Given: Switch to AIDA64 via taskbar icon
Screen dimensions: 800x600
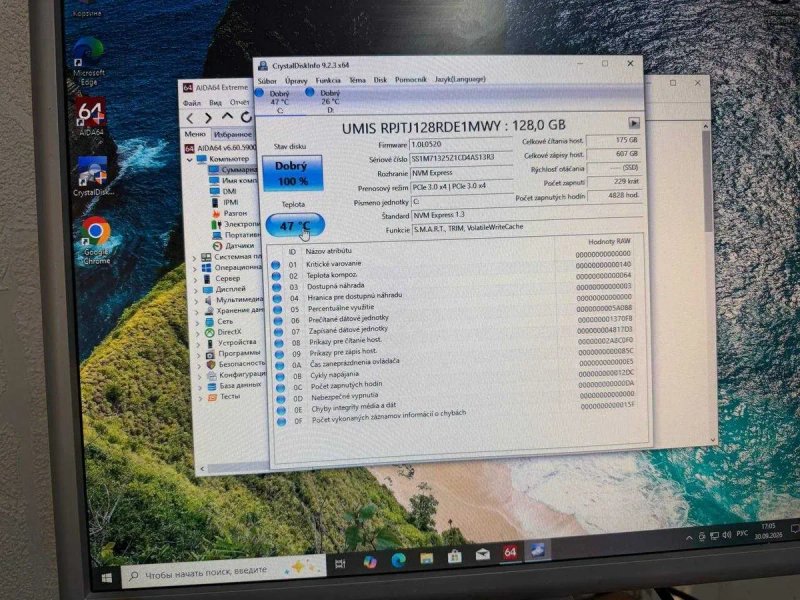Looking at the screenshot, I should (x=510, y=552).
